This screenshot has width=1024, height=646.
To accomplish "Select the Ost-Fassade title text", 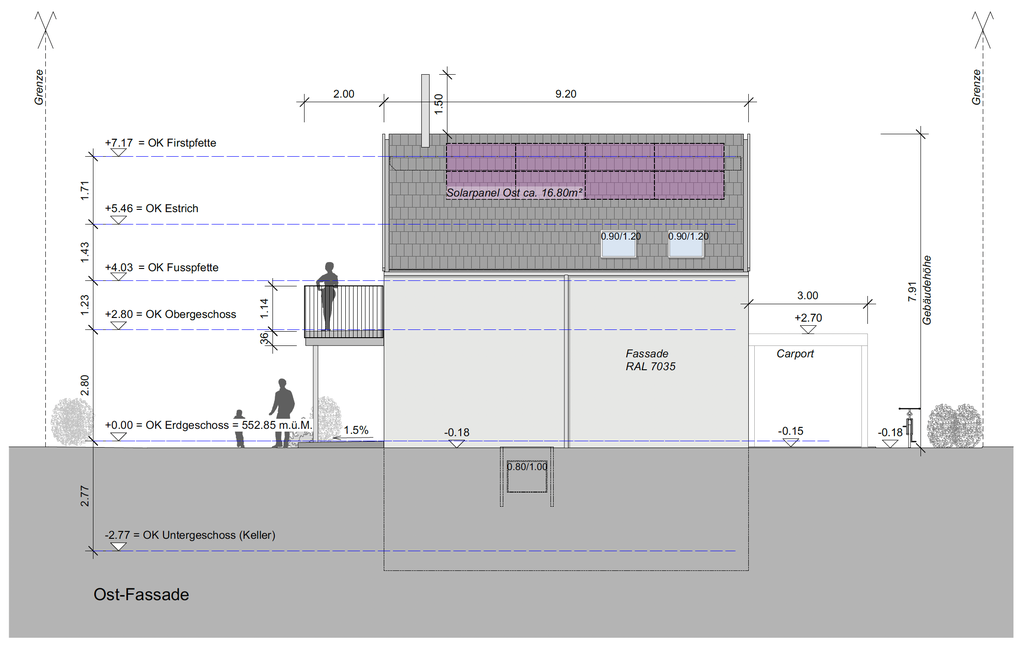I will [x=141, y=595].
